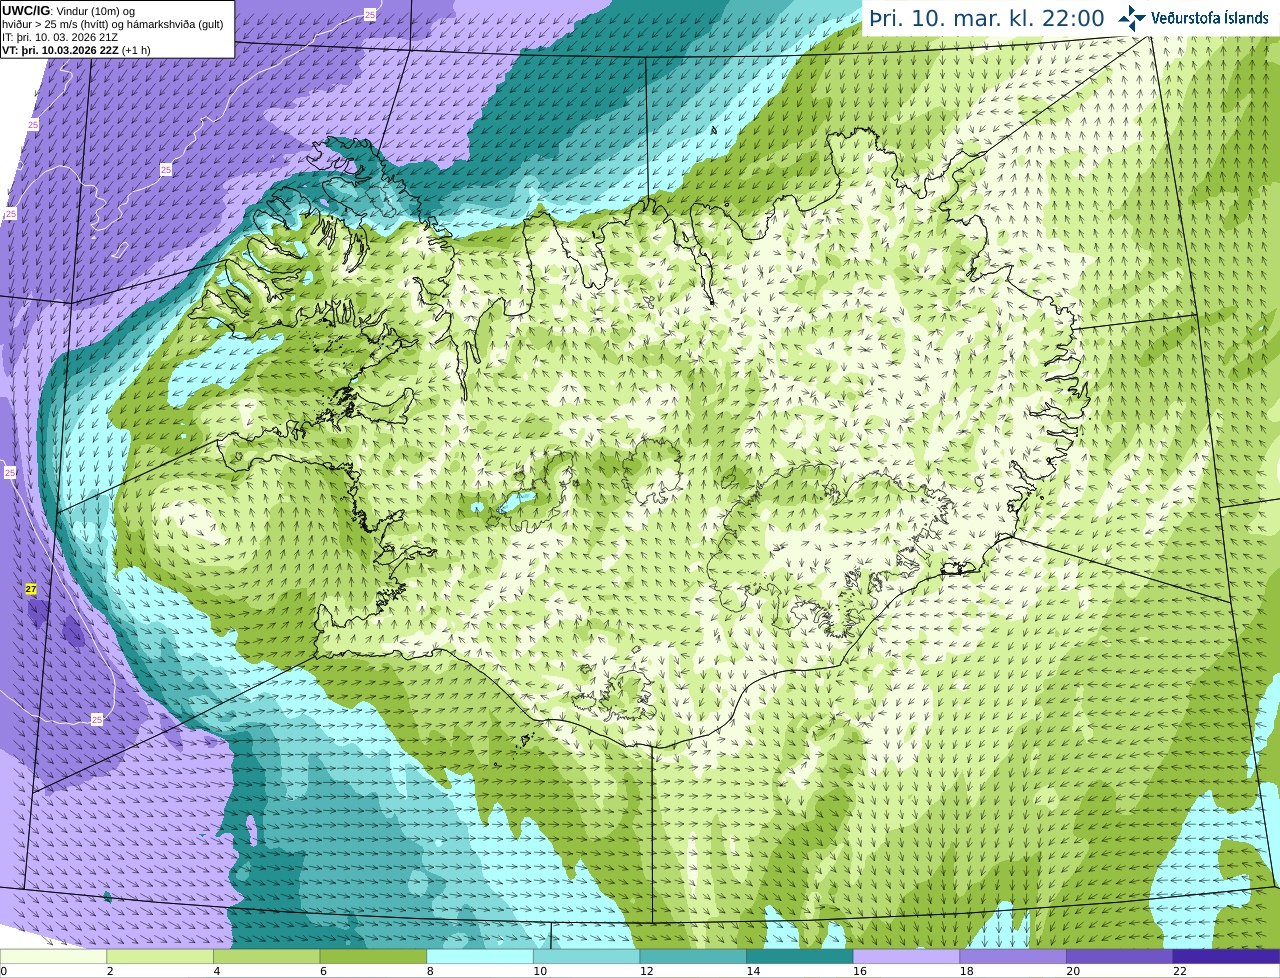The image size is (1280, 978).
Task: Click the scale label '20'
Action: pos(1073,971)
